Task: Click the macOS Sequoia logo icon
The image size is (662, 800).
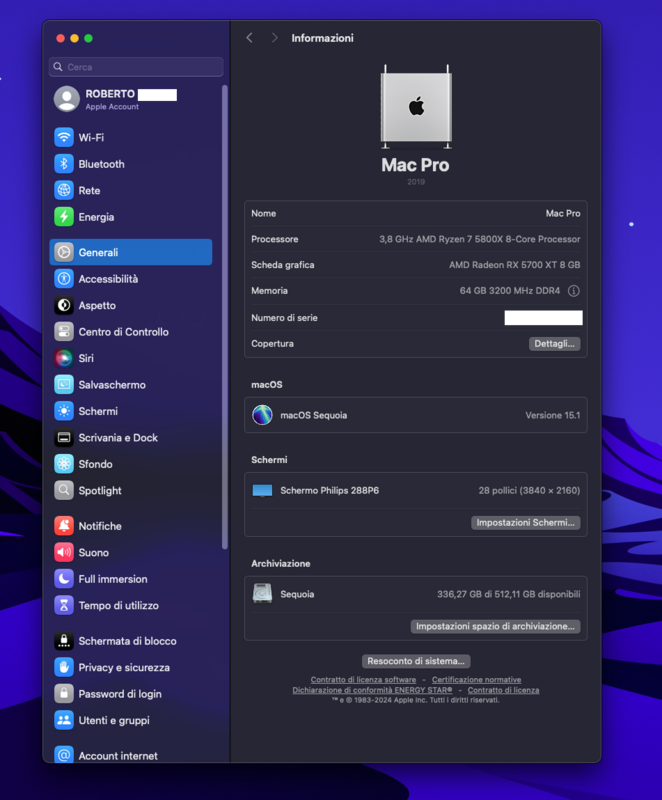Action: 262,415
